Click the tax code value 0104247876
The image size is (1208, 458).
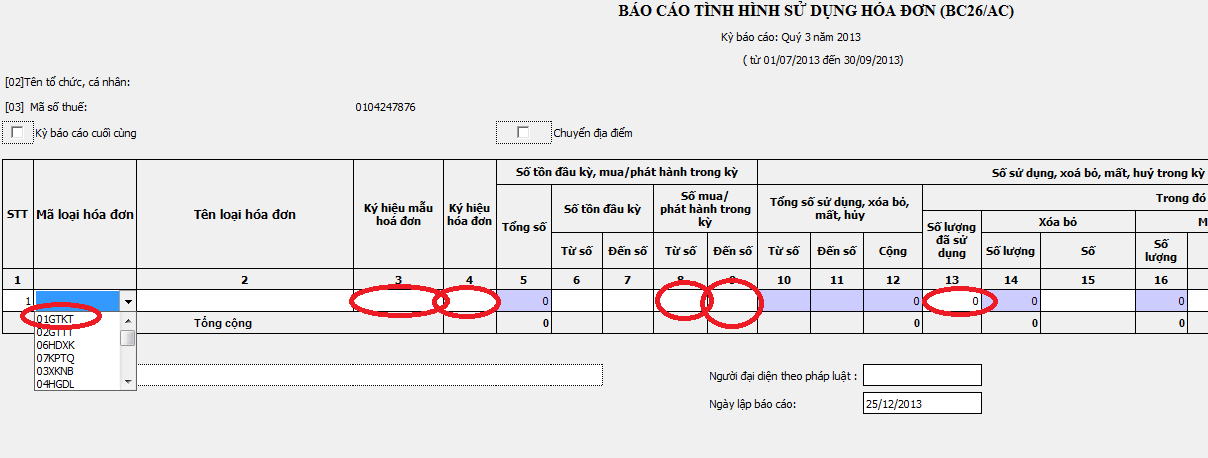tap(385, 107)
